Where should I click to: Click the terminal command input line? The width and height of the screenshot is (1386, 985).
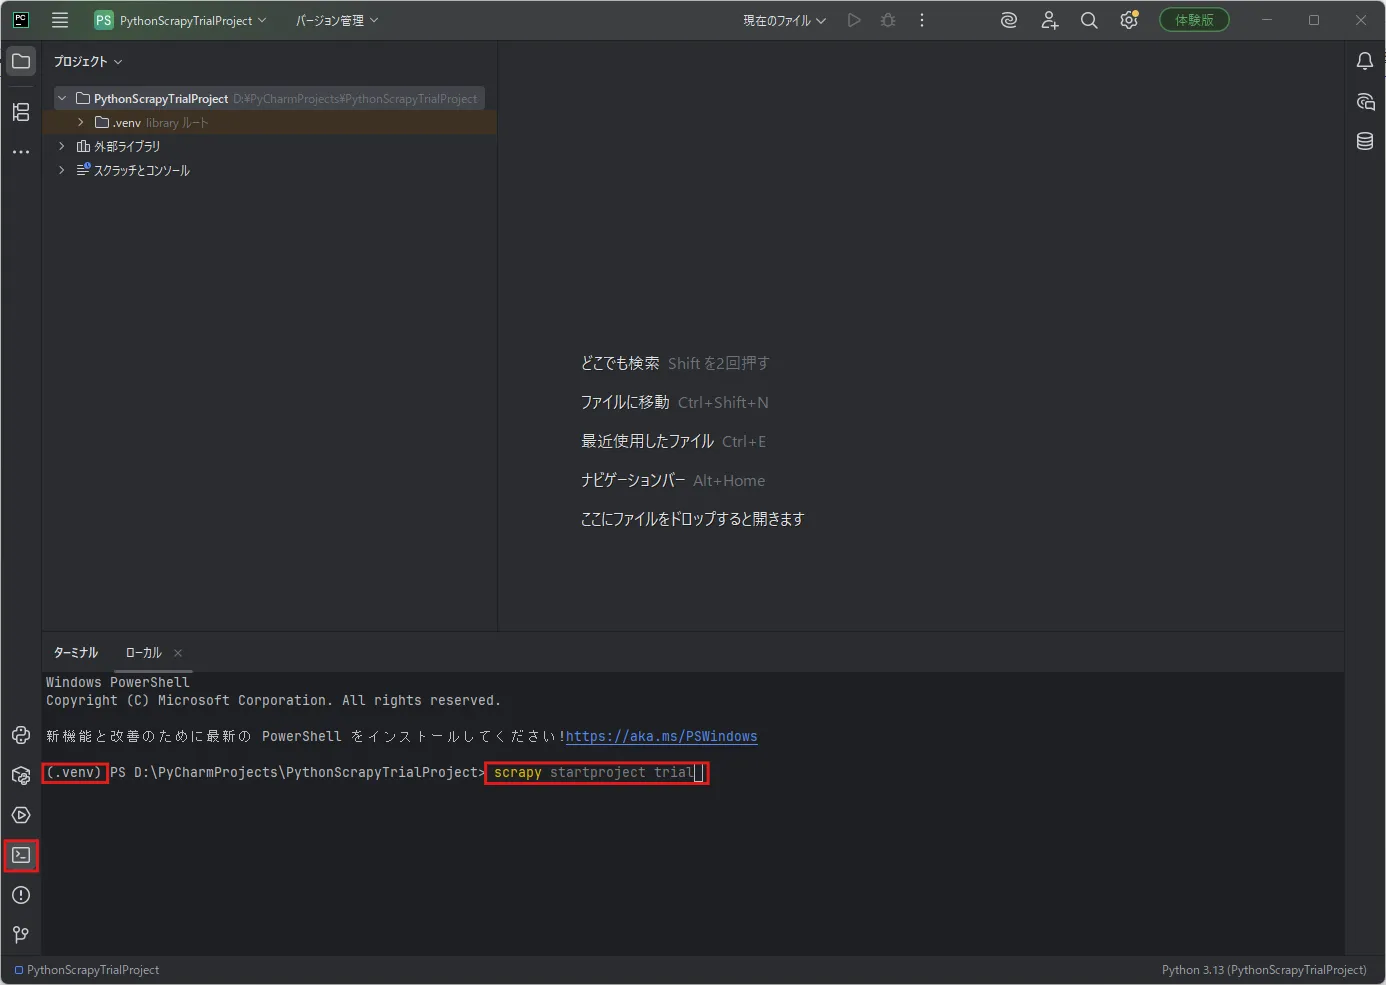(597, 773)
